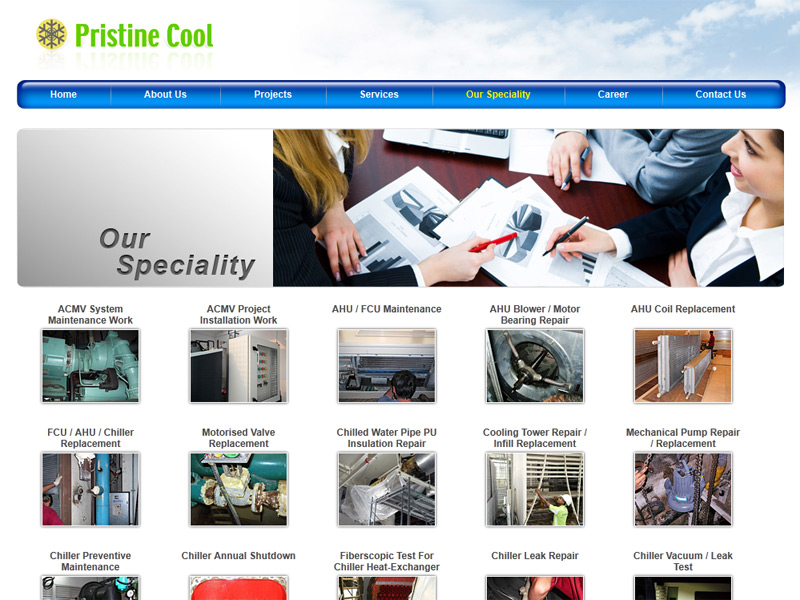
Task: Select Chilled Water Pipe PU Insulation Repair title
Action: (x=387, y=438)
